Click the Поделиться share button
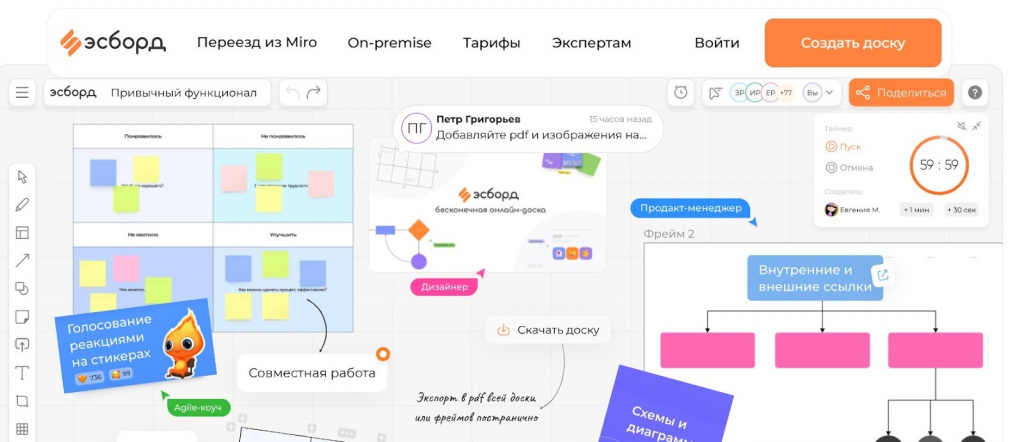 pos(901,93)
